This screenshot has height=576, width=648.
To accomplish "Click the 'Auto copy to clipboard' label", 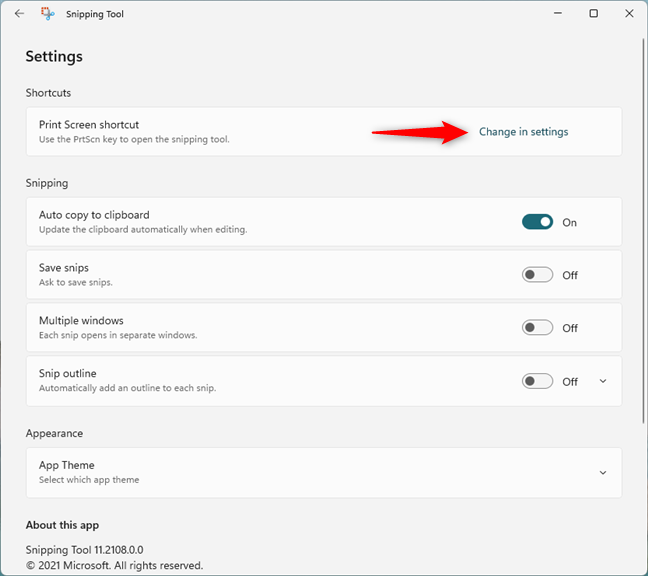I will coord(94,215).
